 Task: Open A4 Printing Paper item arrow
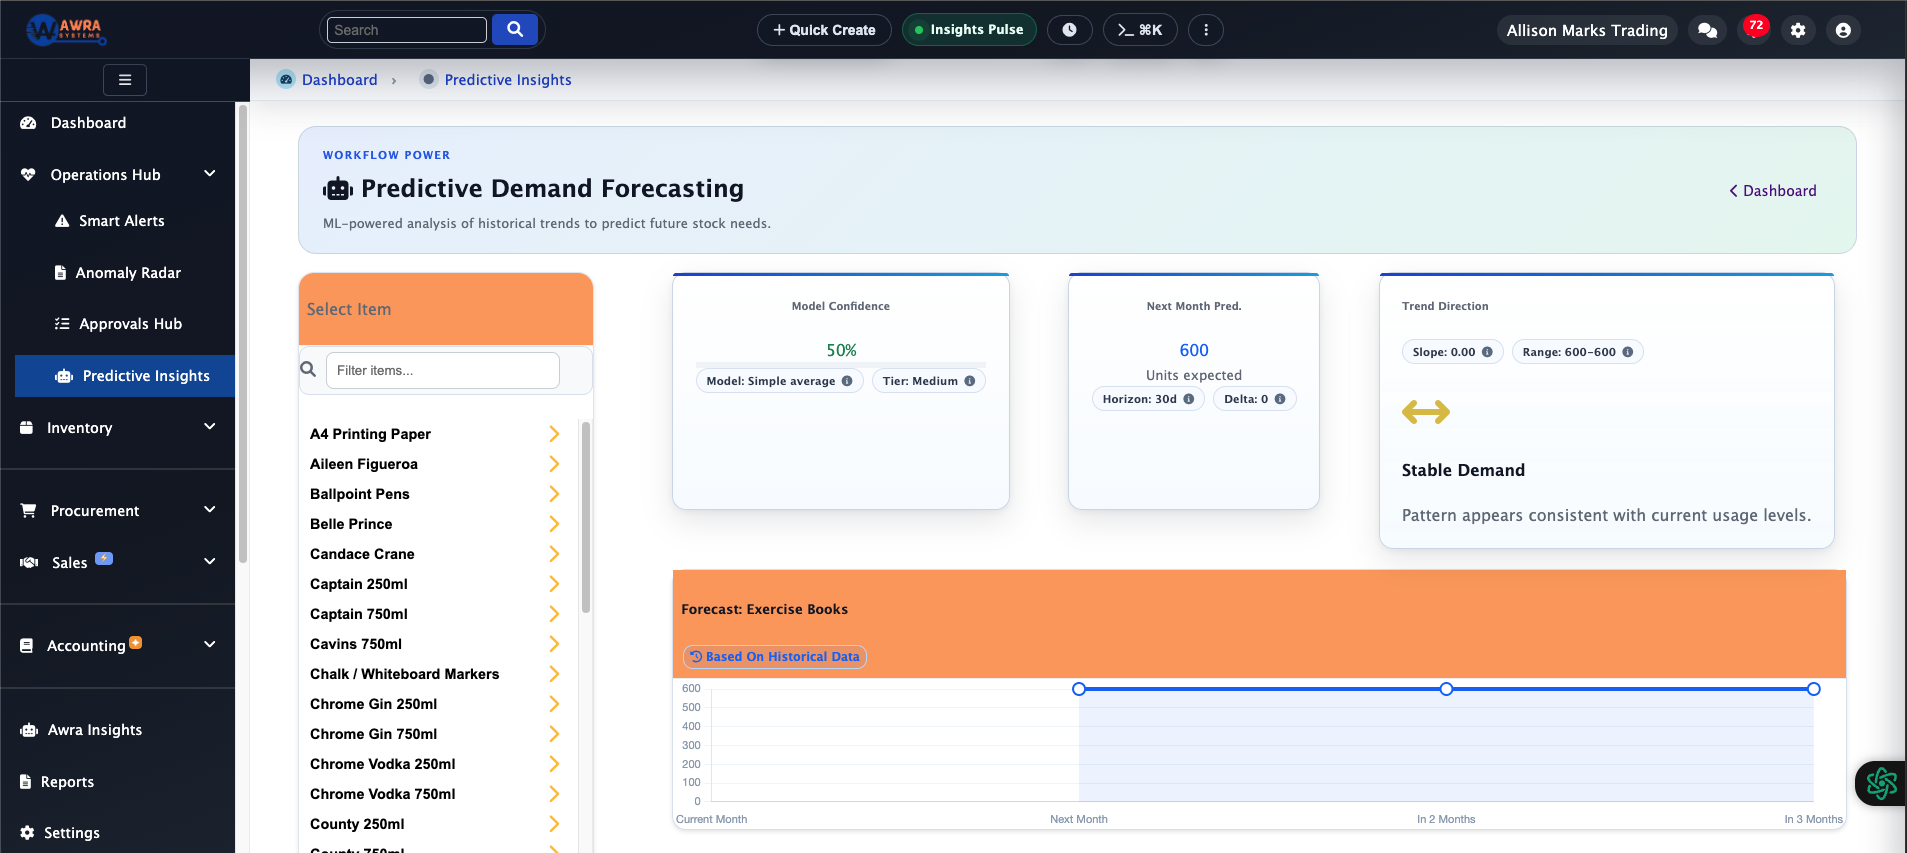(554, 434)
